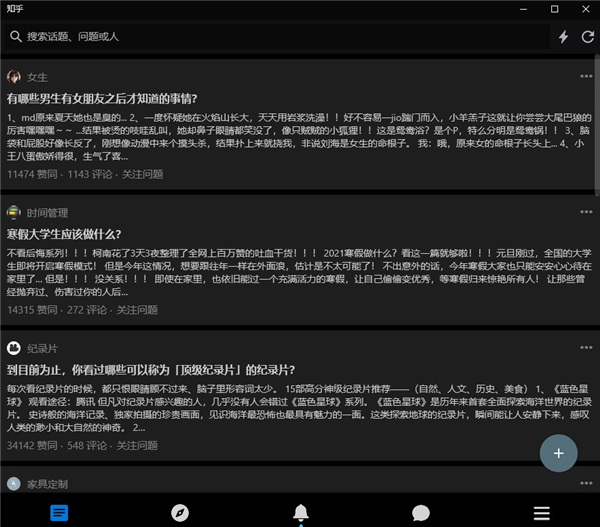Viewport: 600px width, 527px height.
Task: Open the 时间管理 topic label
Action: coord(47,213)
